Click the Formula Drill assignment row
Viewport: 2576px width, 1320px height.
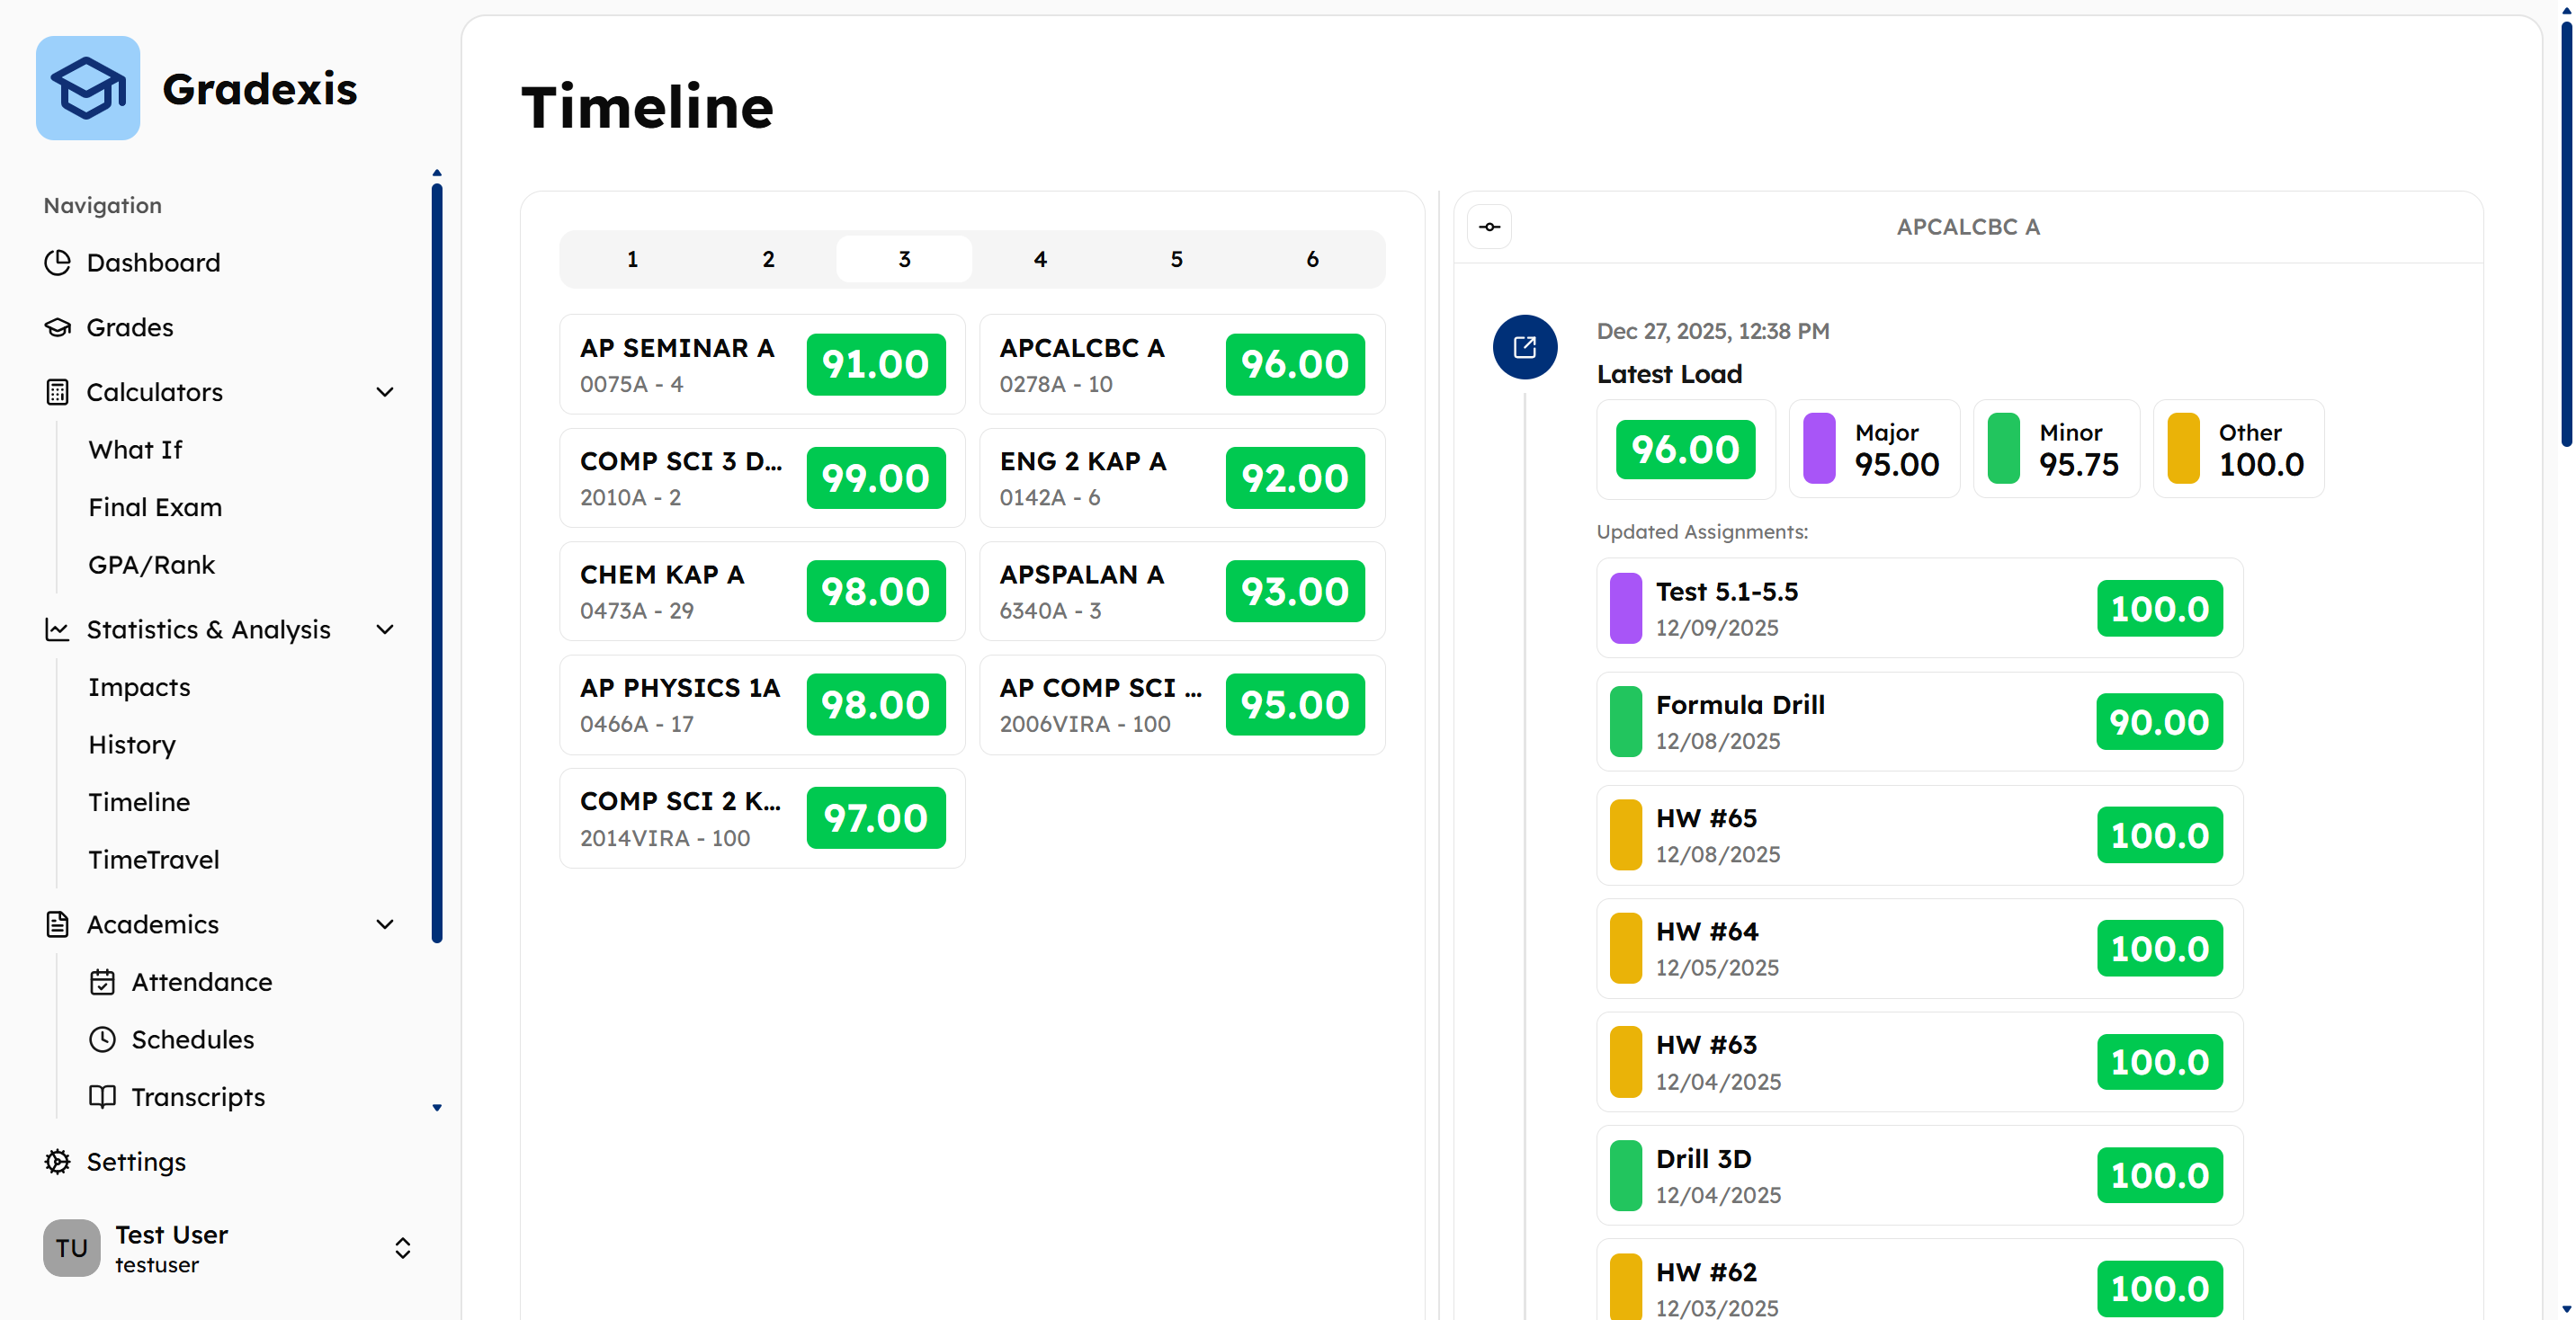1920,722
